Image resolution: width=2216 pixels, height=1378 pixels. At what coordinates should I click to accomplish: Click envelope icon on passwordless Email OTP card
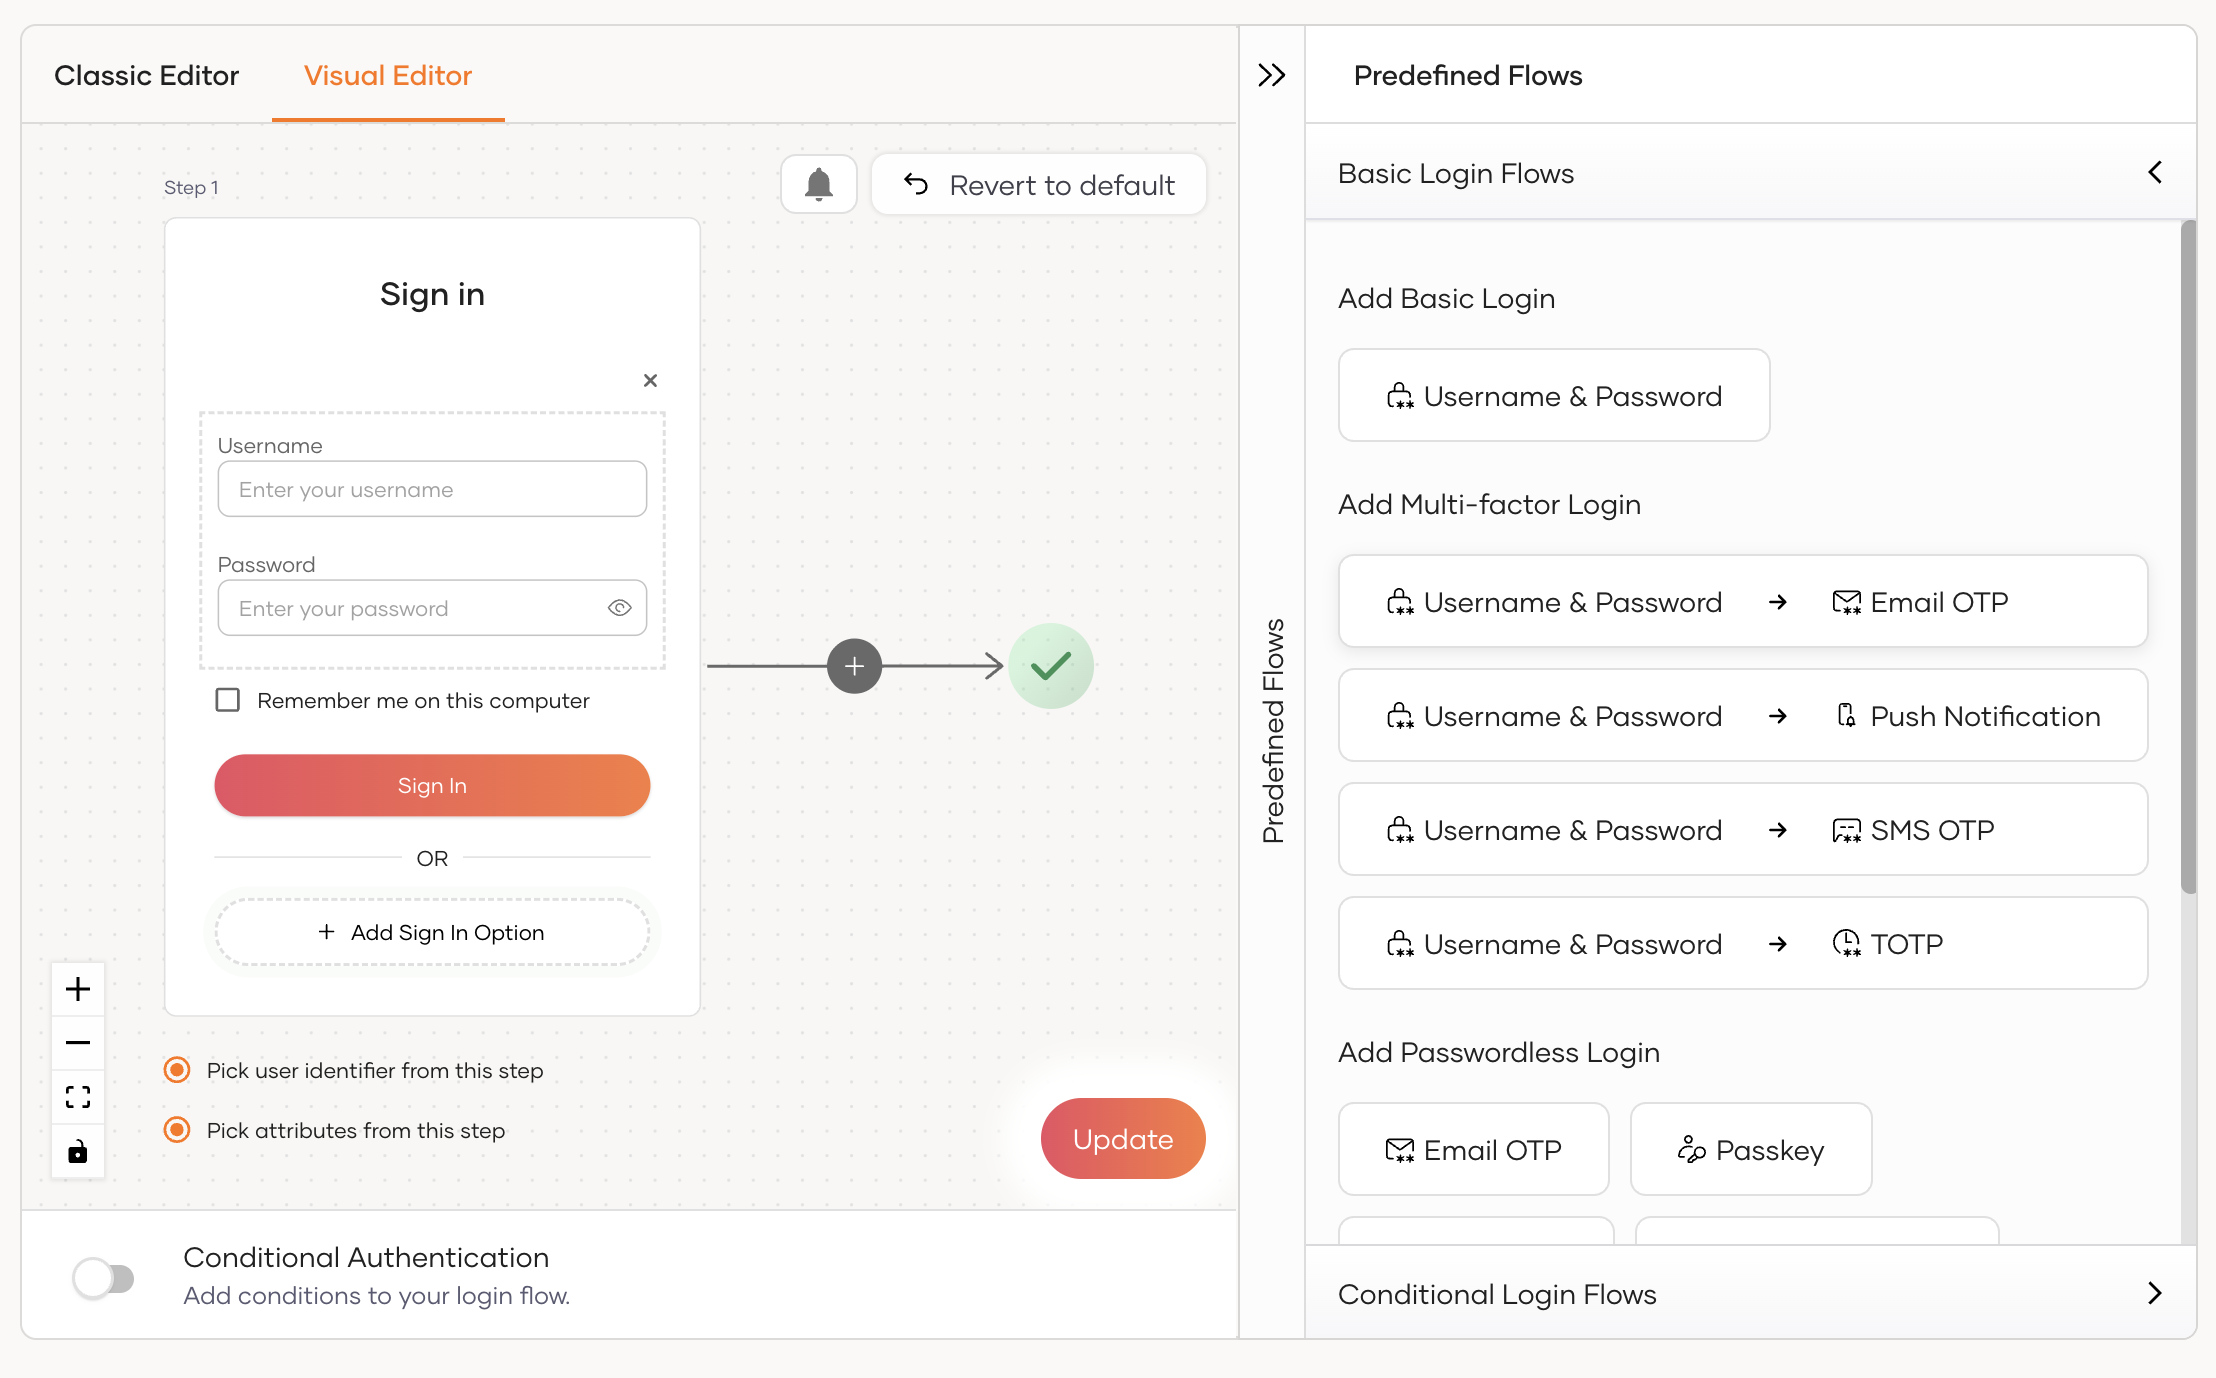[1400, 1150]
